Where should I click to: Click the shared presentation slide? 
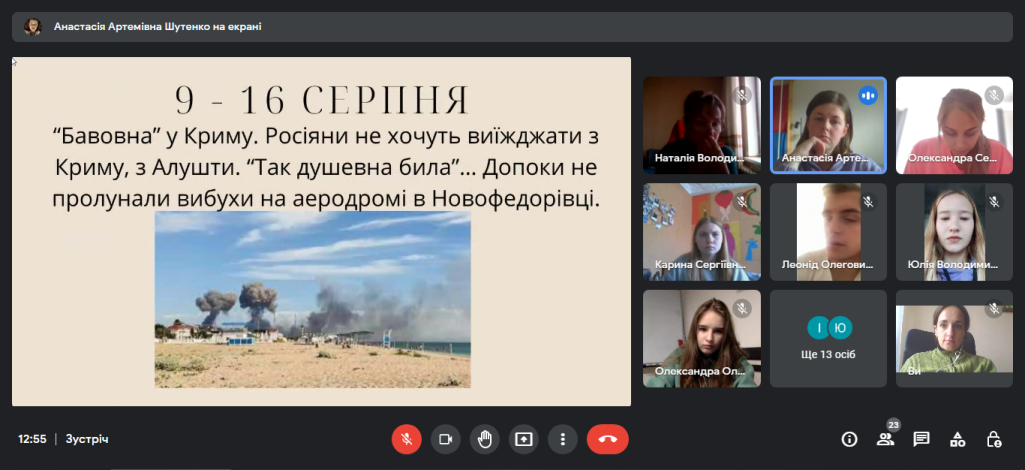click(321, 231)
